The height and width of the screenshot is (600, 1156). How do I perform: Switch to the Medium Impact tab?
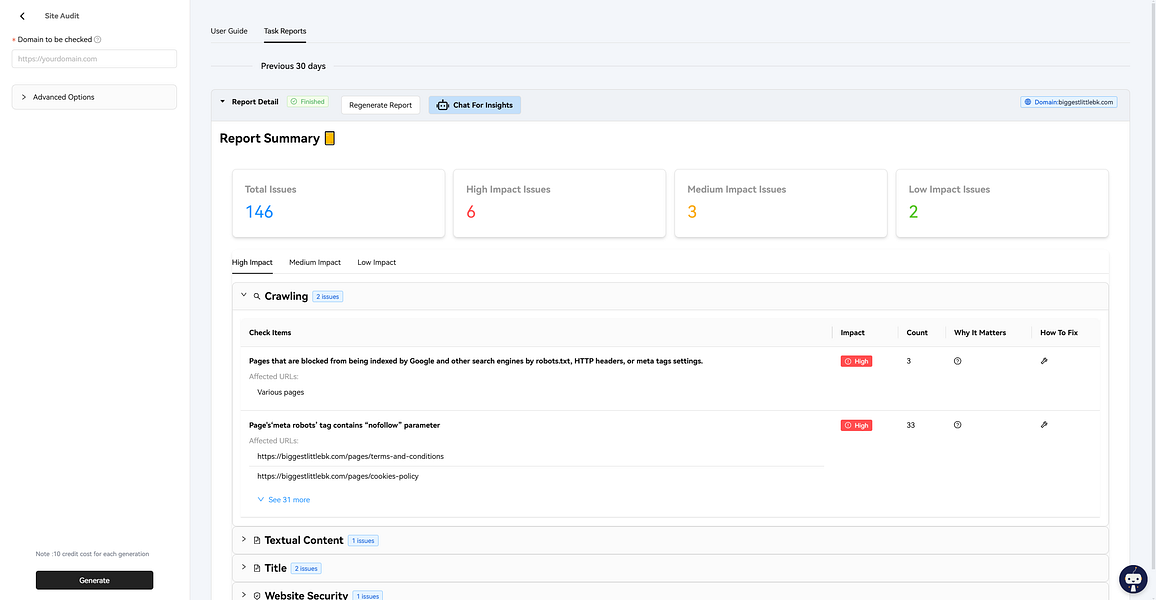click(315, 262)
